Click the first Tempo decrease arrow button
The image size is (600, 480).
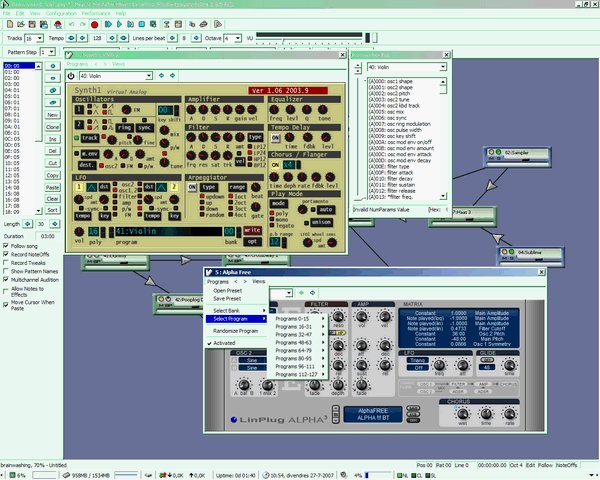71,38
